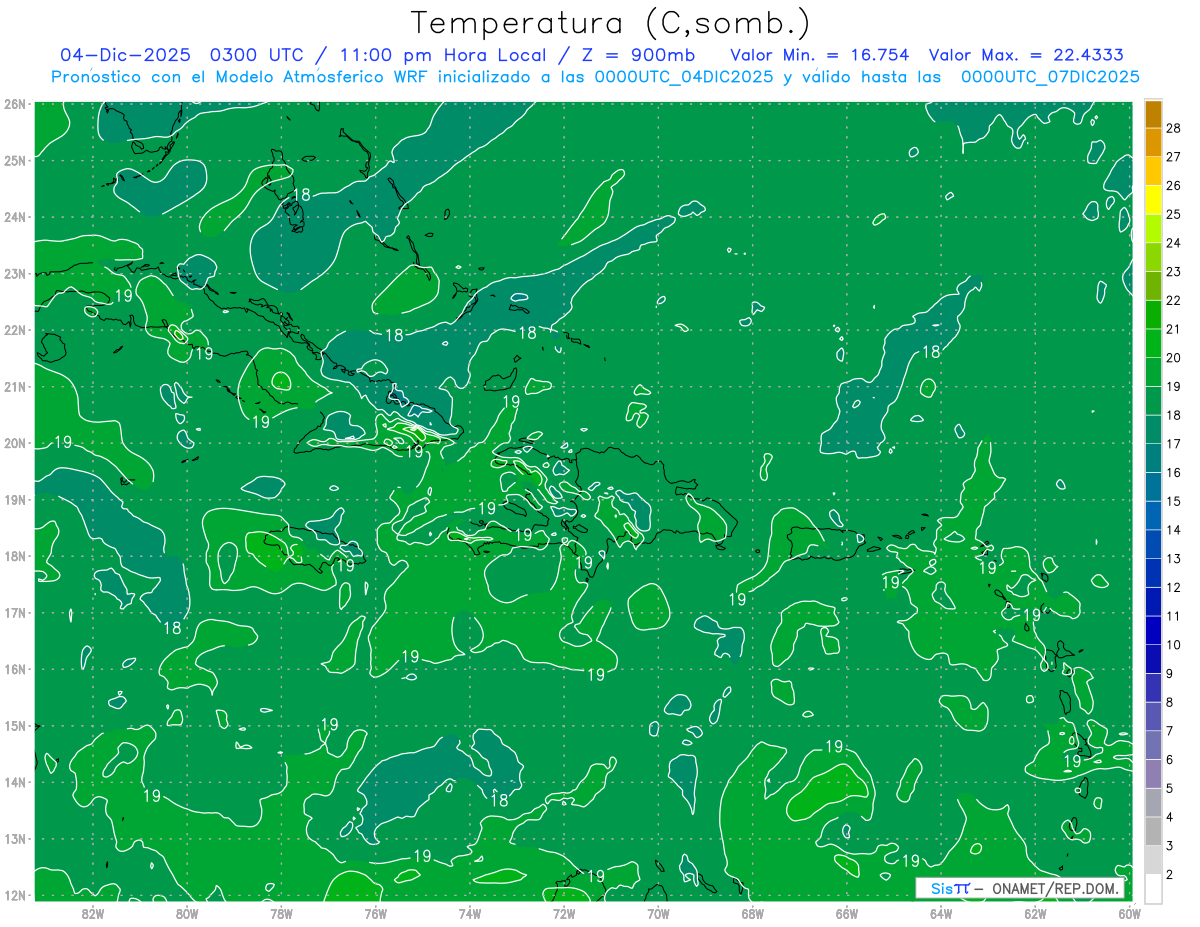The width and height of the screenshot is (1200, 927).
Task: Click legend value "22"
Action: click(x=1174, y=301)
